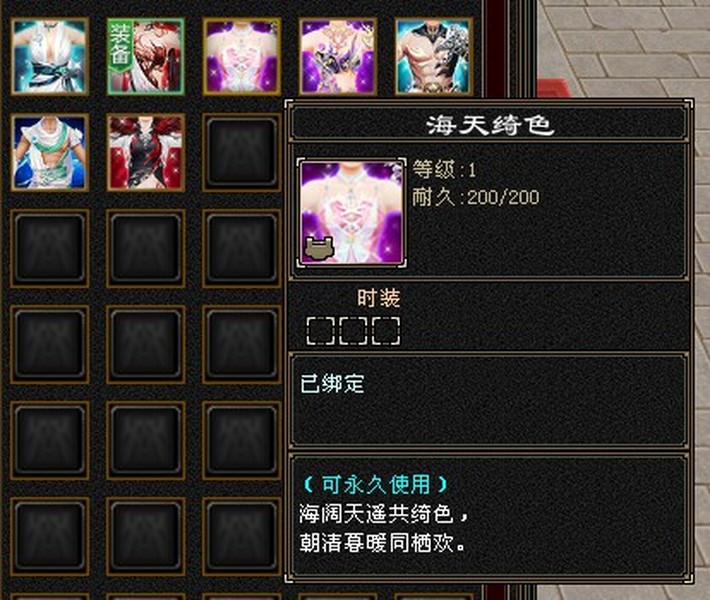
Task: Select the pink-purple 海天绮色 costume in inventory
Action: click(x=242, y=56)
